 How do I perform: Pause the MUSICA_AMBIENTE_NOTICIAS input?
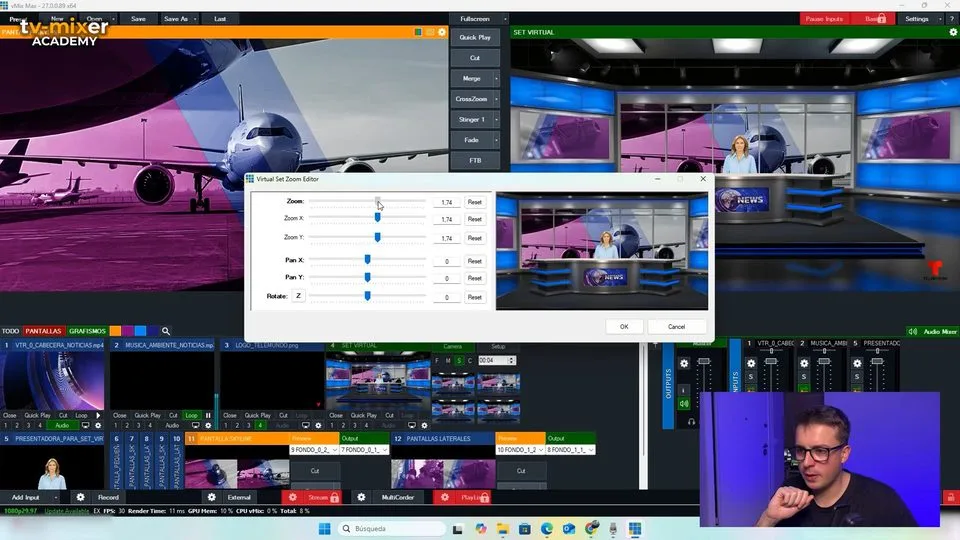click(208, 415)
